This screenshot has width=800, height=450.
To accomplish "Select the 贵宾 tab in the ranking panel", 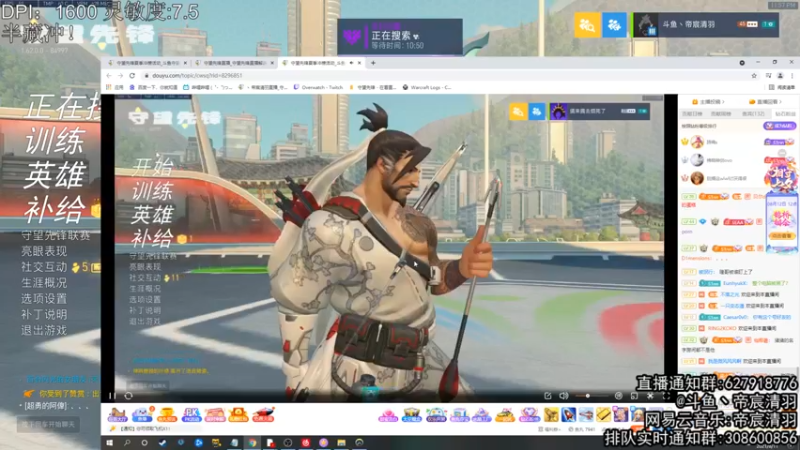I will 753,114.
